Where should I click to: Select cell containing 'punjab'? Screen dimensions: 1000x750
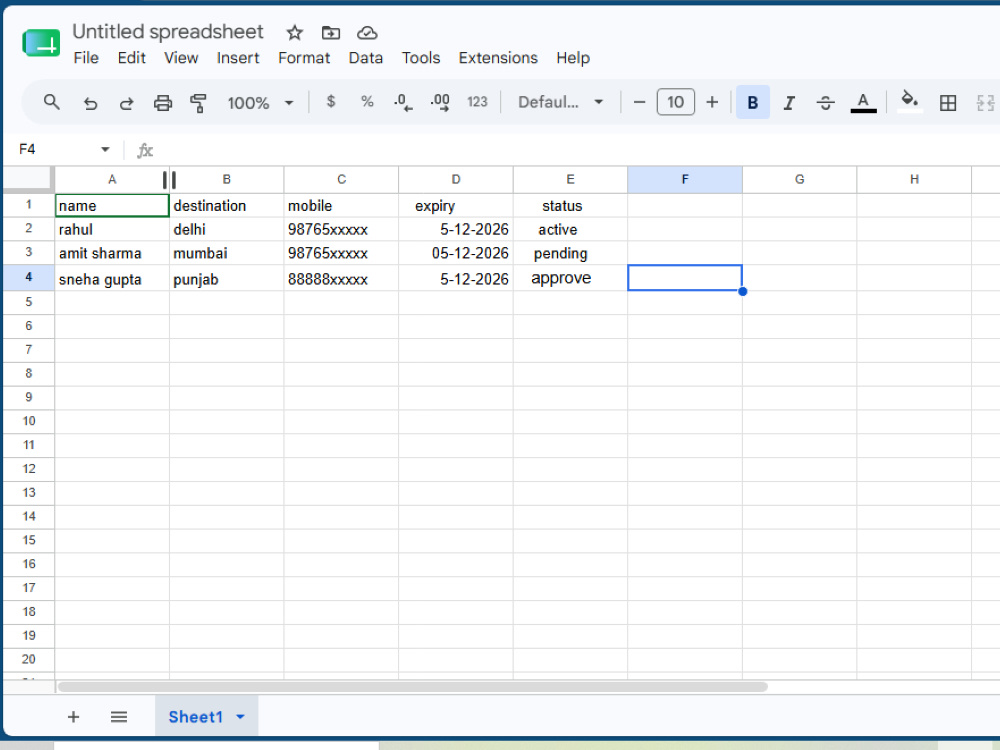tap(226, 278)
